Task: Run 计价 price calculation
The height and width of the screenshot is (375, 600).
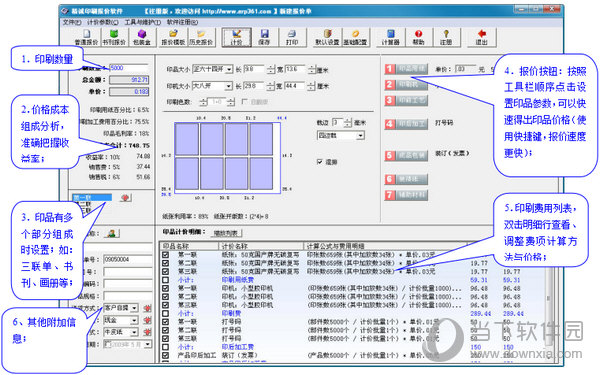Action: point(236,38)
